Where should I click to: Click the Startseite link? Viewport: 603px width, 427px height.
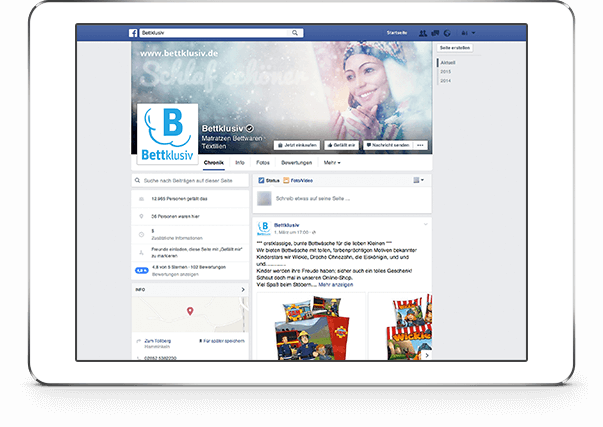(397, 33)
